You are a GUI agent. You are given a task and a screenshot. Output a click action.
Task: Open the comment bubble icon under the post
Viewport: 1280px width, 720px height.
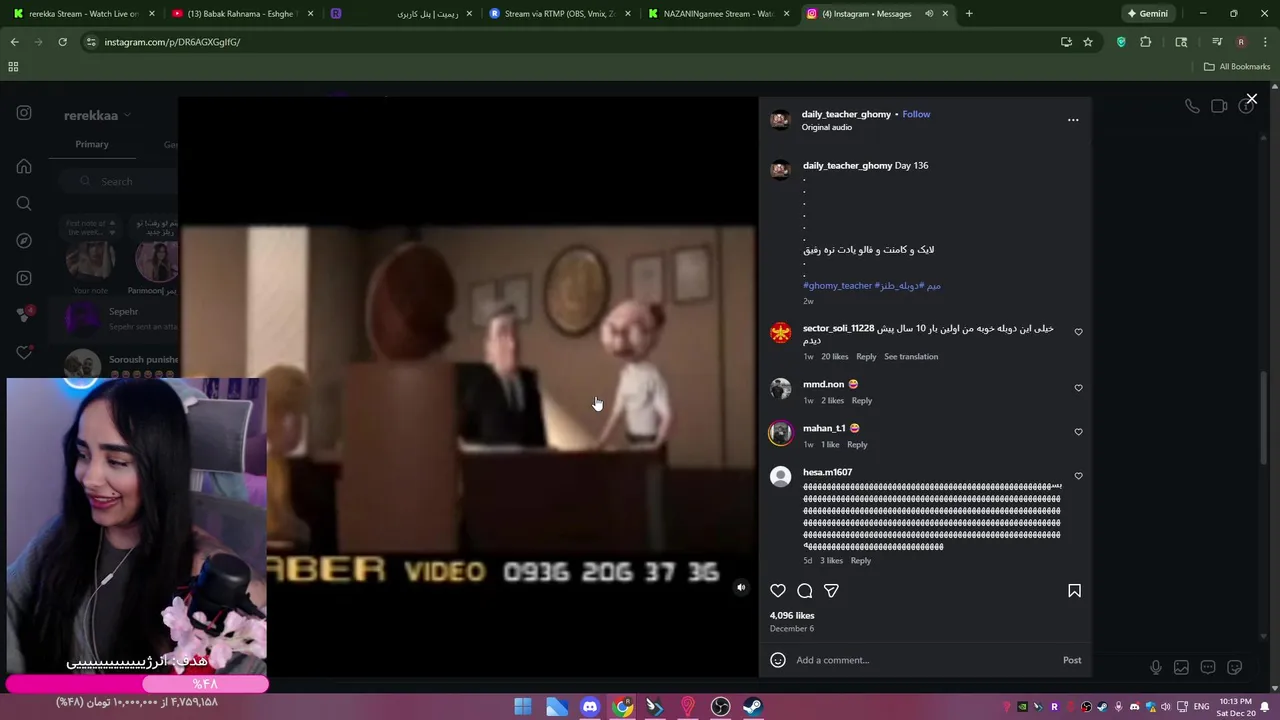(x=805, y=591)
